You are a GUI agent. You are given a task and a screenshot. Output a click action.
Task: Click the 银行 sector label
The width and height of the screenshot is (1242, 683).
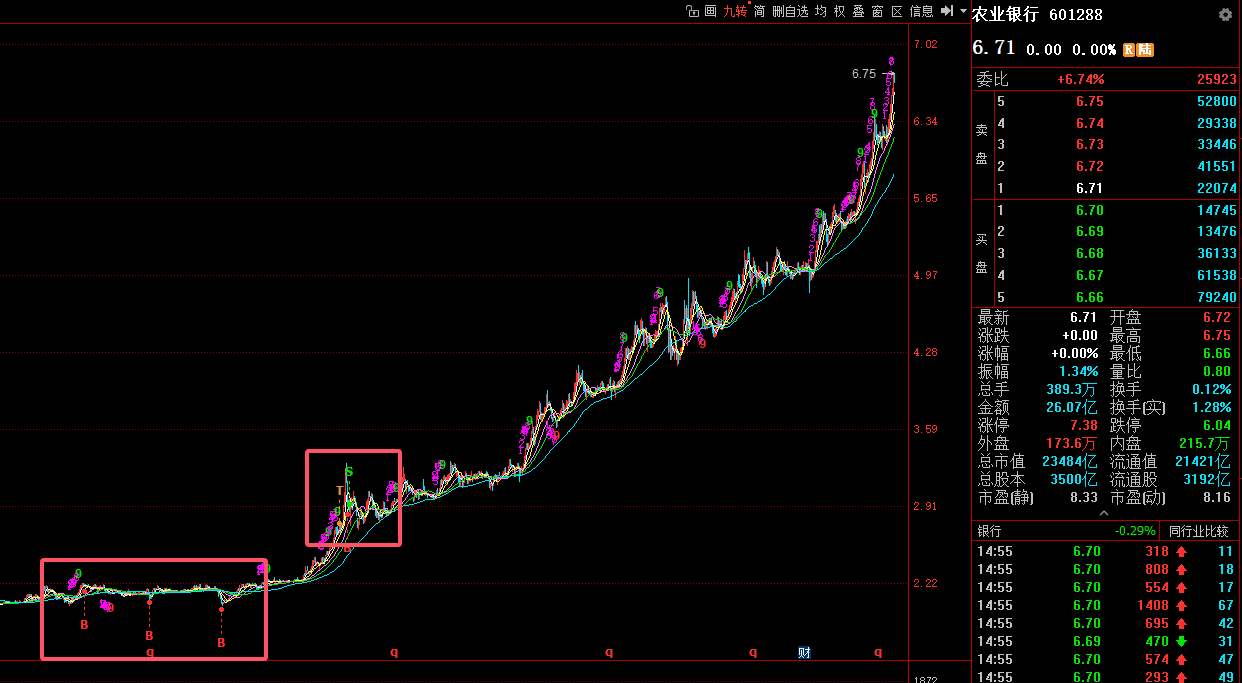click(x=989, y=531)
